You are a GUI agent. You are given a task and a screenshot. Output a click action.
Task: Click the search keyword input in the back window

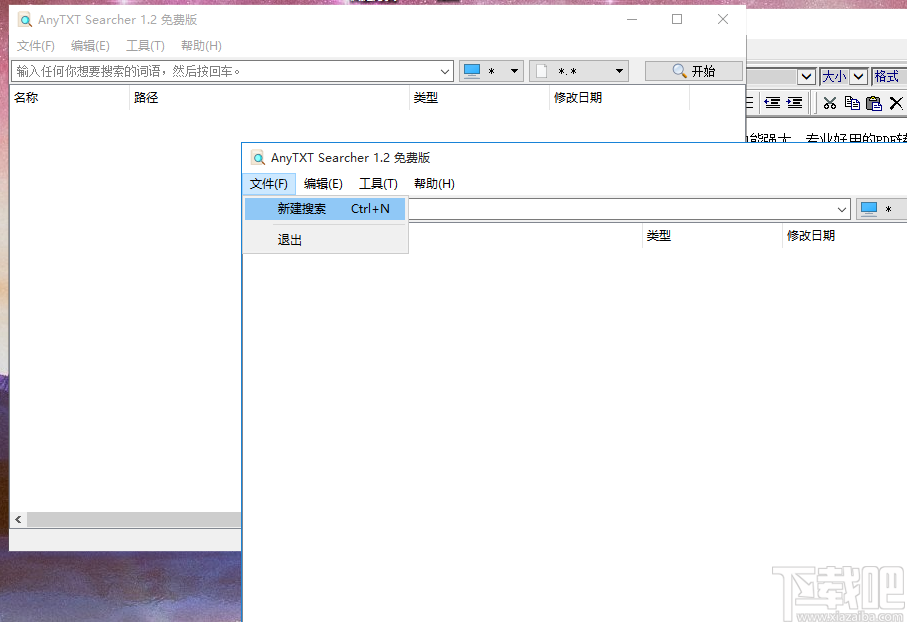pos(226,71)
